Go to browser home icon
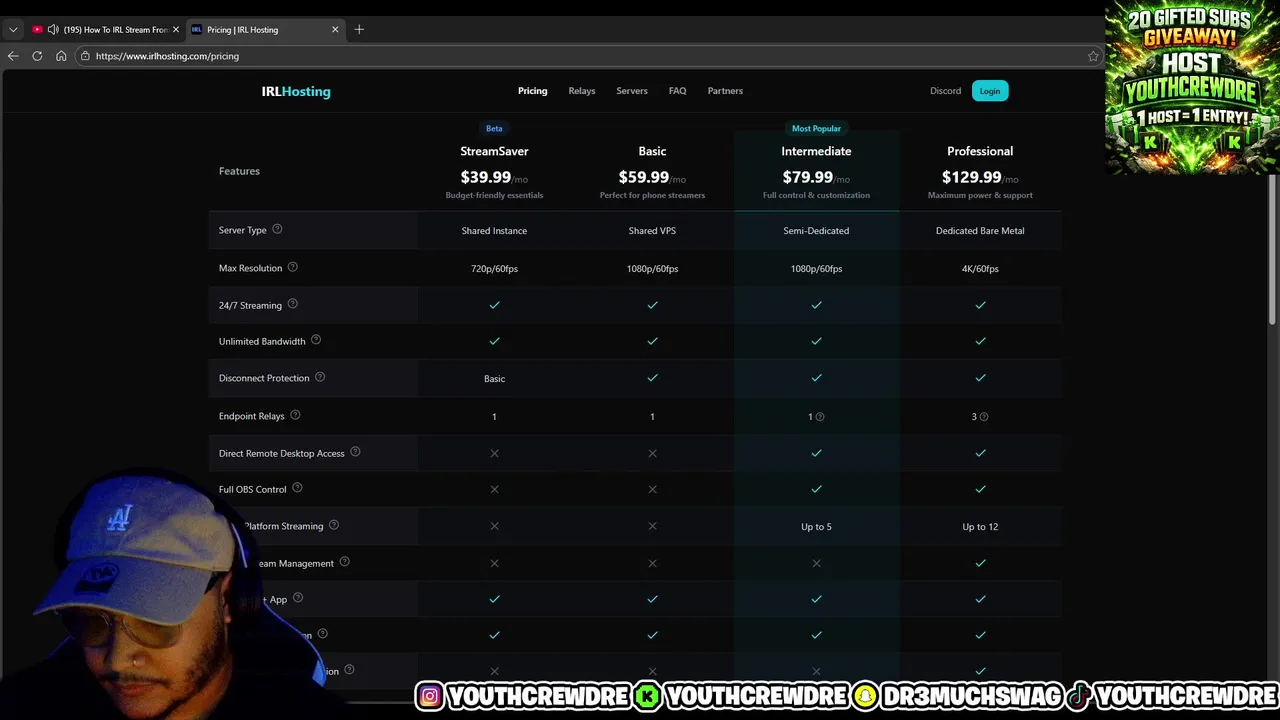 click(x=61, y=56)
